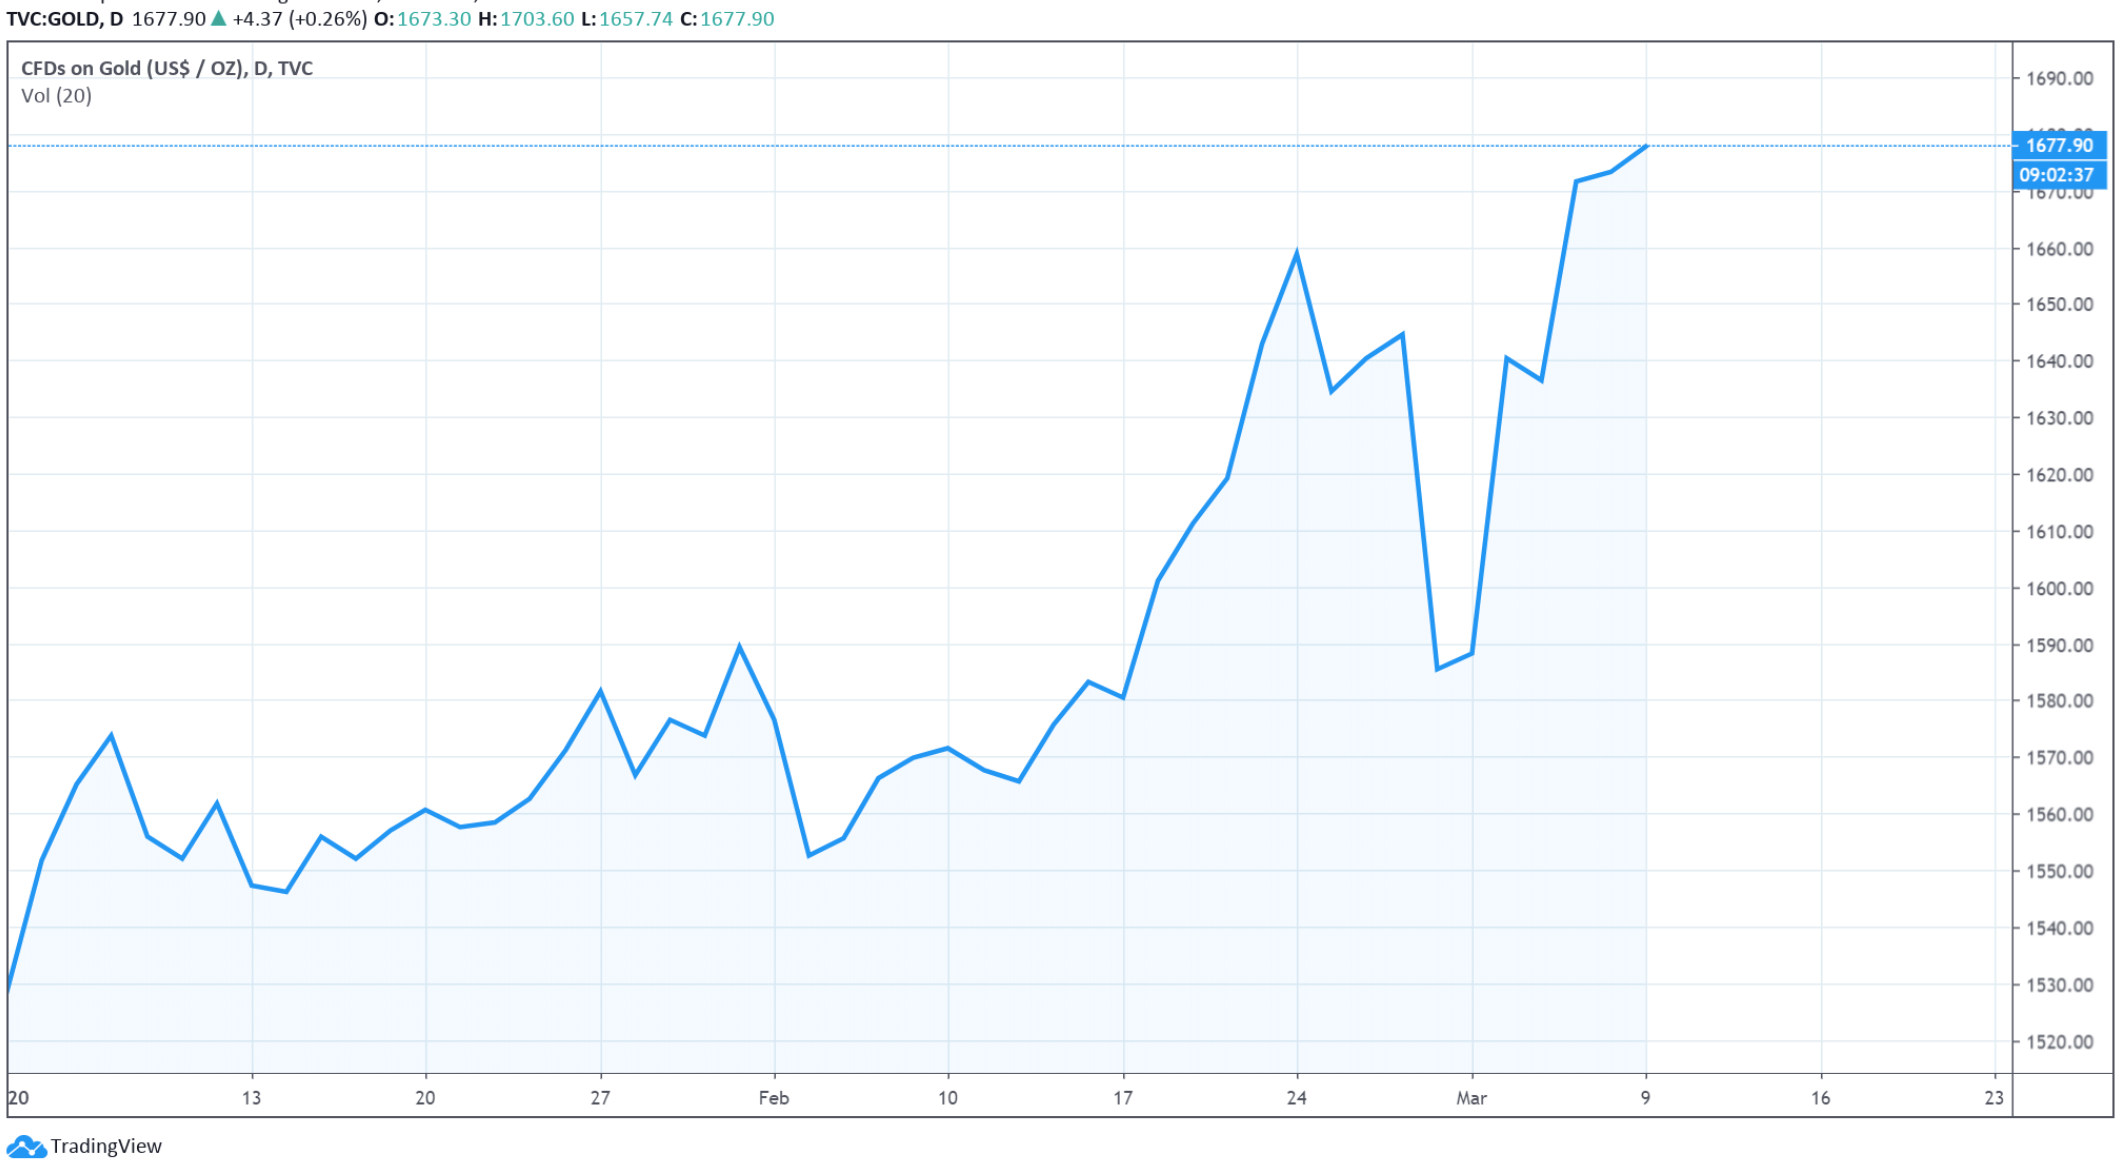
Task: Click the Mar date axis label
Action: (1471, 1098)
